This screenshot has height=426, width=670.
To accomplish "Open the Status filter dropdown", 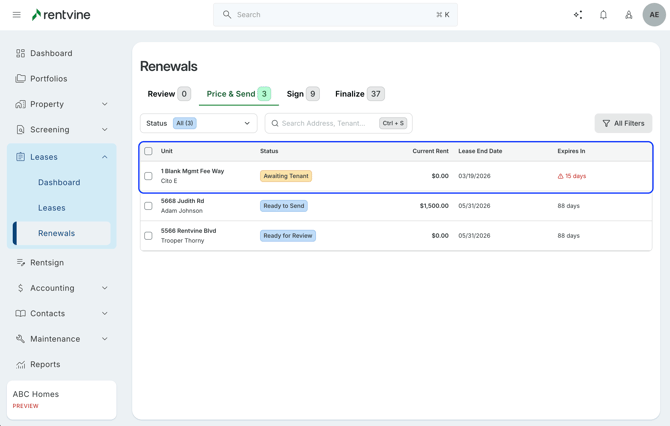I will pos(198,124).
